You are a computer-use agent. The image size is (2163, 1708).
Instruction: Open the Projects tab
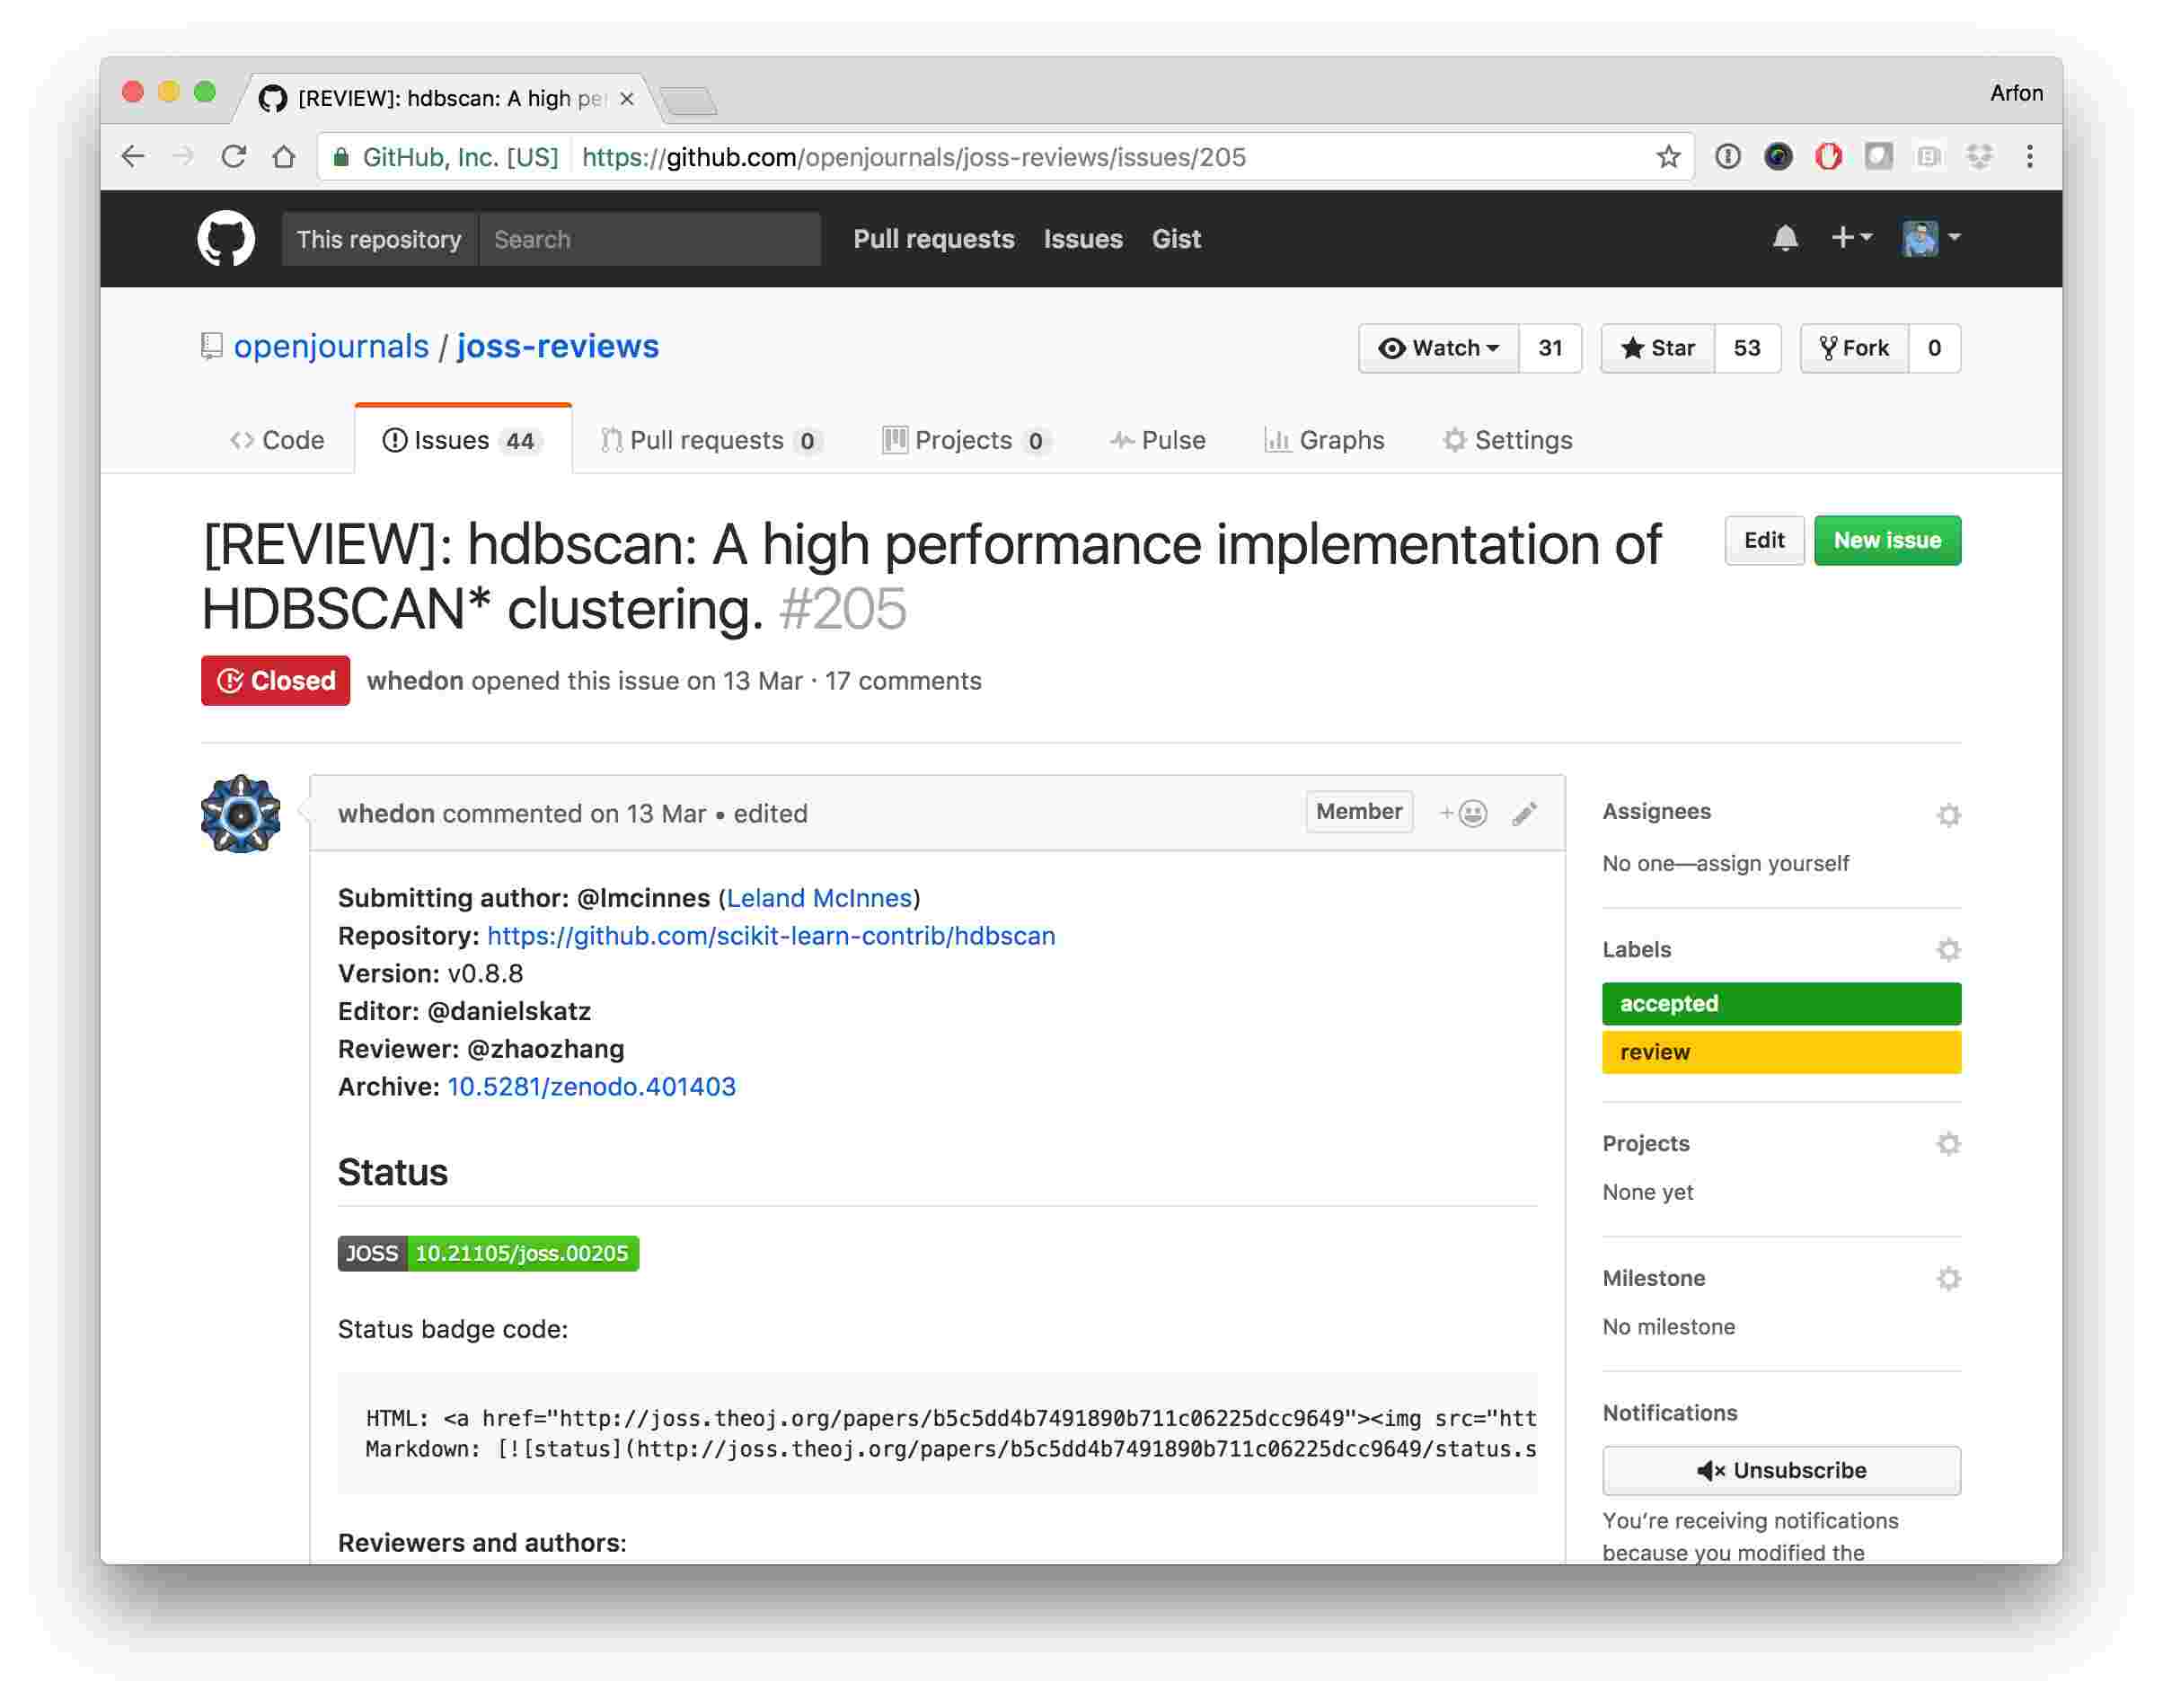coord(966,440)
